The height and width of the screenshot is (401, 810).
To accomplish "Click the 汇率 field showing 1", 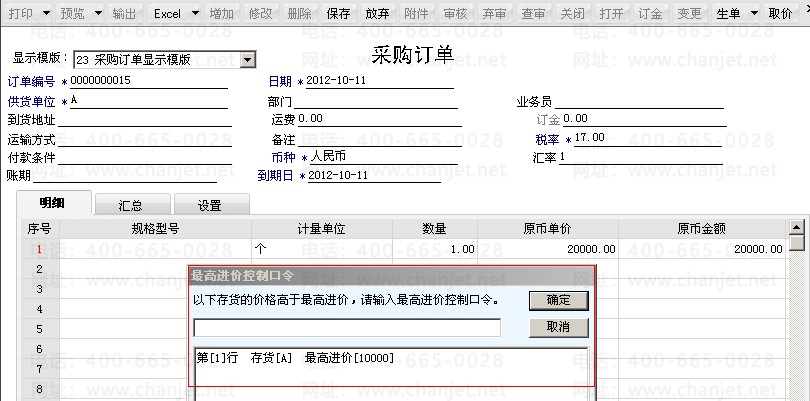I will click(x=641, y=157).
